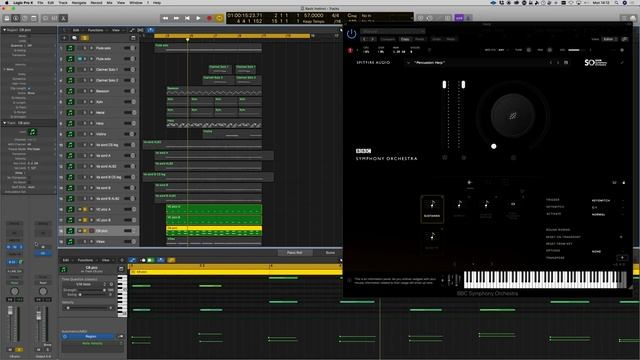Click the Piano Roll Velocity slider
This screenshot has width=640, height=360.
[89, 308]
